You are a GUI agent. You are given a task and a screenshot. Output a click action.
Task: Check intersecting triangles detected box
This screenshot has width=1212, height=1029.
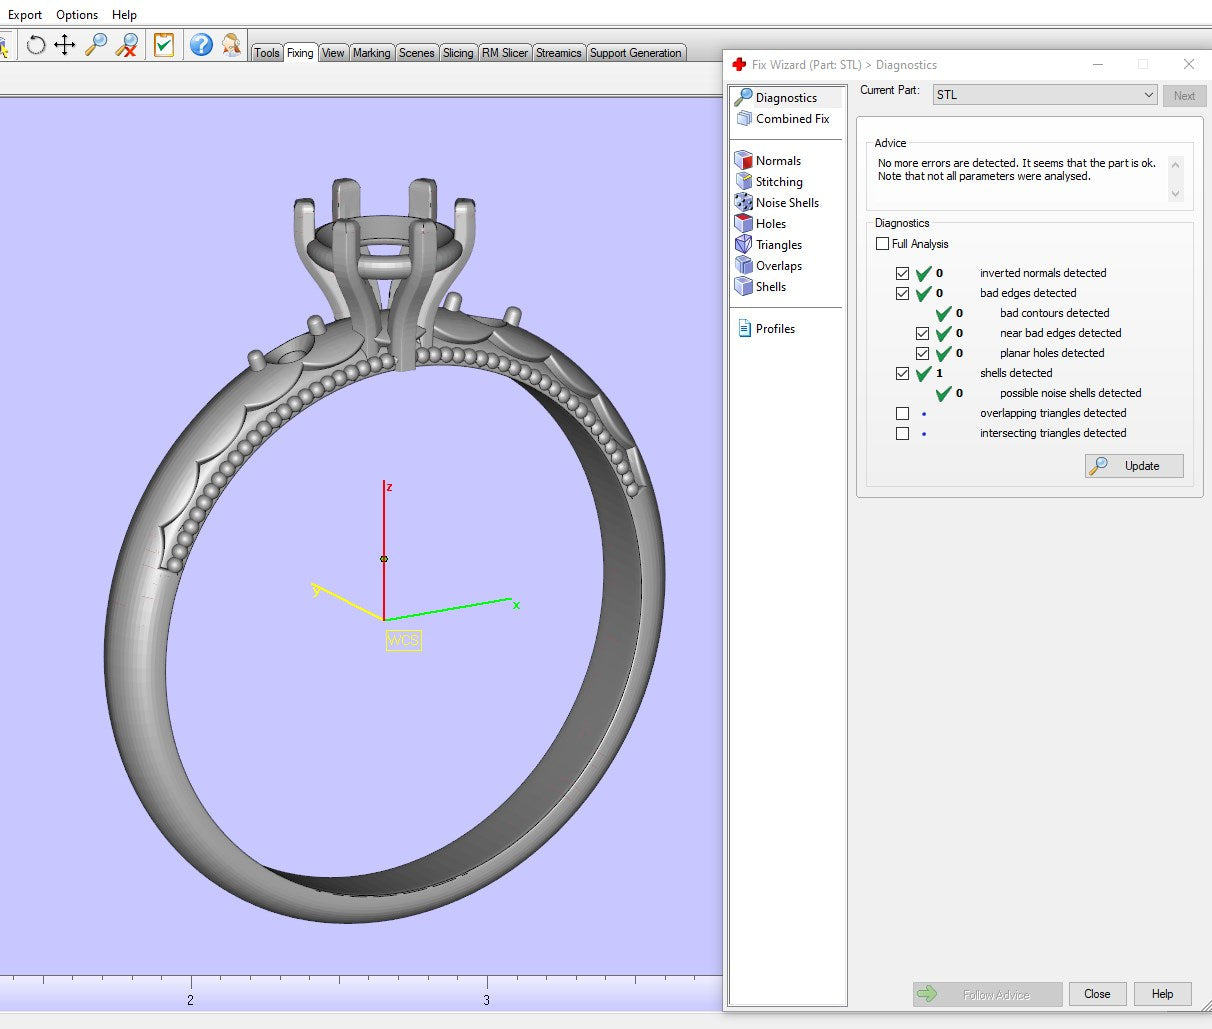coord(903,433)
